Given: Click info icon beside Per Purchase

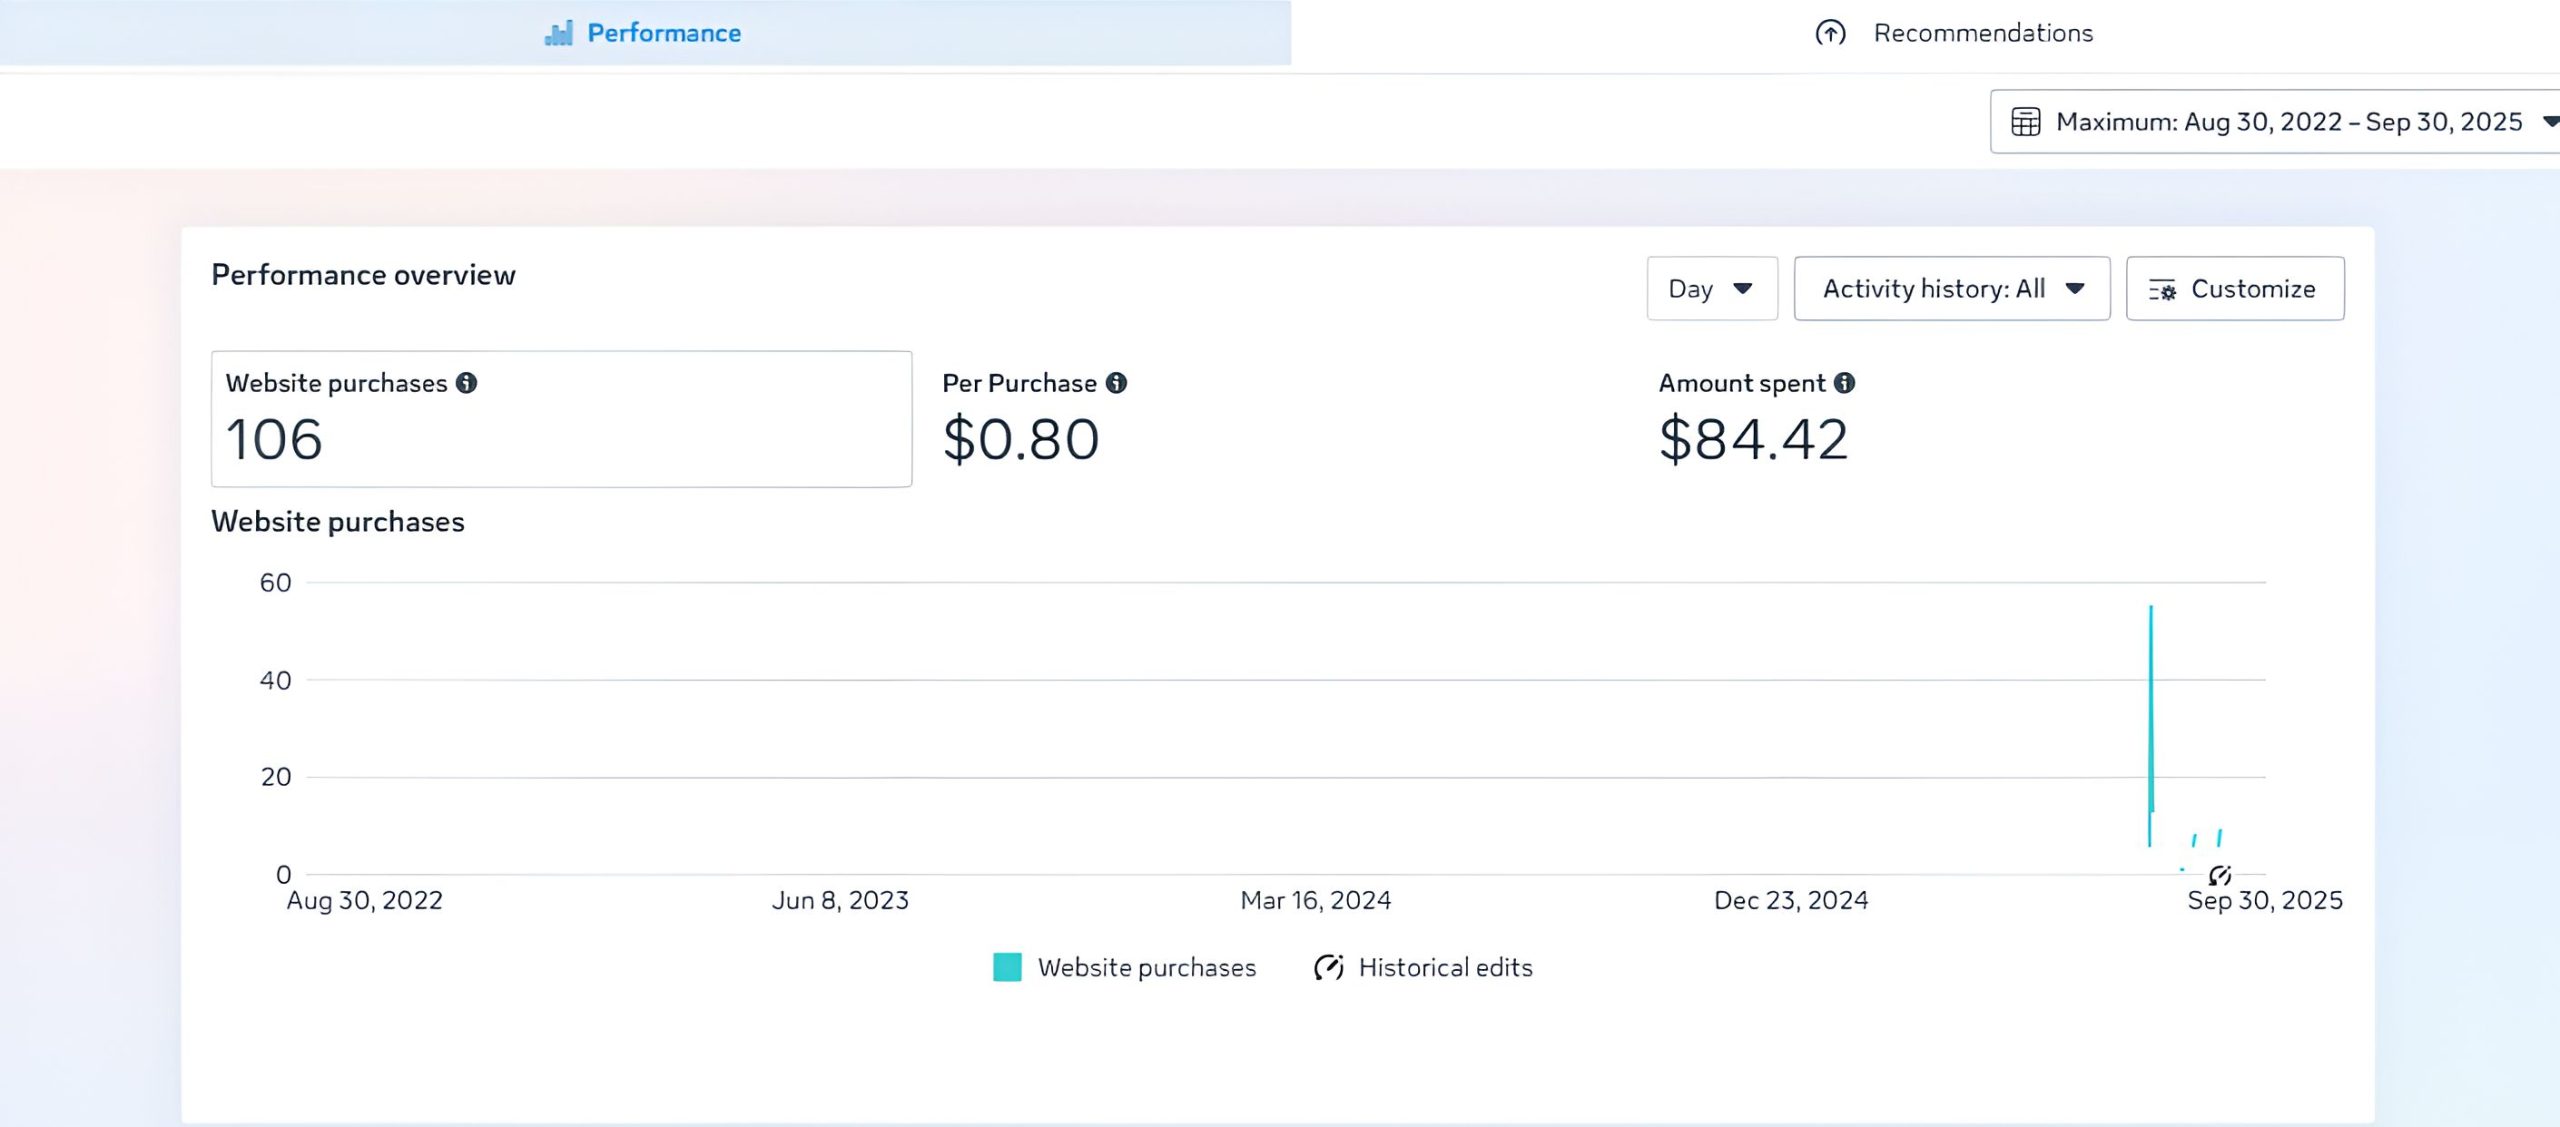Looking at the screenshot, I should click(x=1117, y=383).
